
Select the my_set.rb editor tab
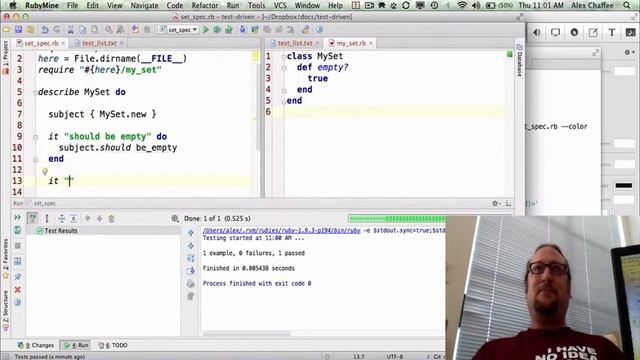[x=351, y=43]
